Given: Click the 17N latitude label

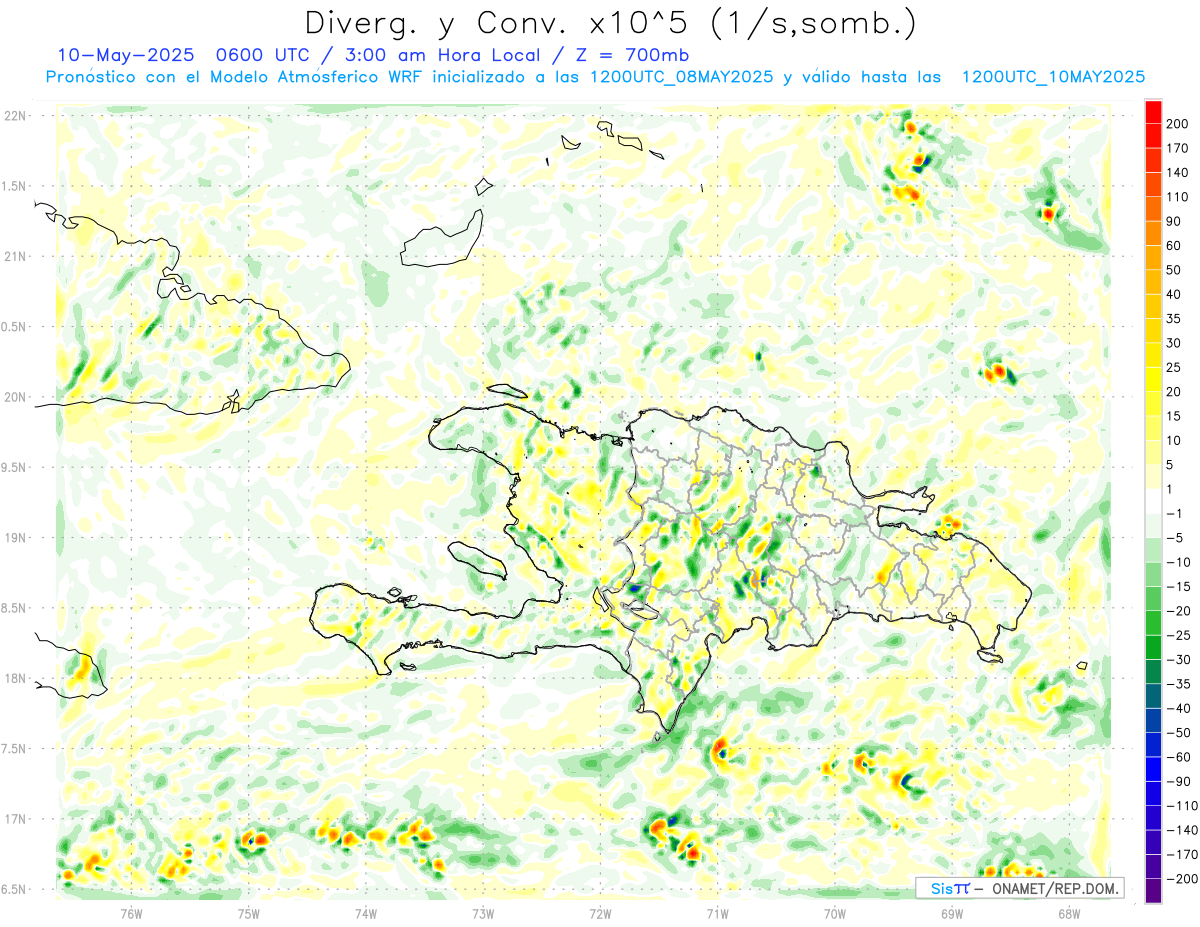Looking at the screenshot, I should (15, 819).
